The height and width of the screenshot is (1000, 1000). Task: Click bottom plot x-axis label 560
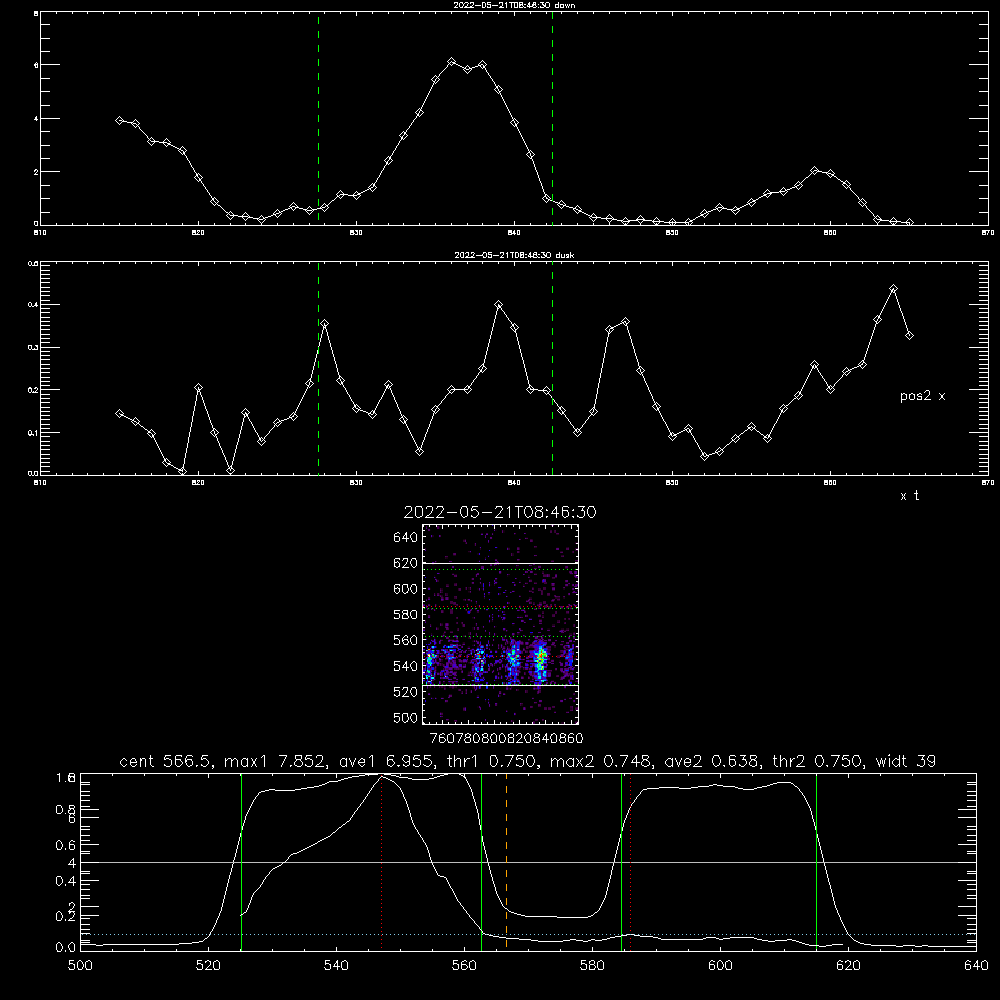[464, 966]
